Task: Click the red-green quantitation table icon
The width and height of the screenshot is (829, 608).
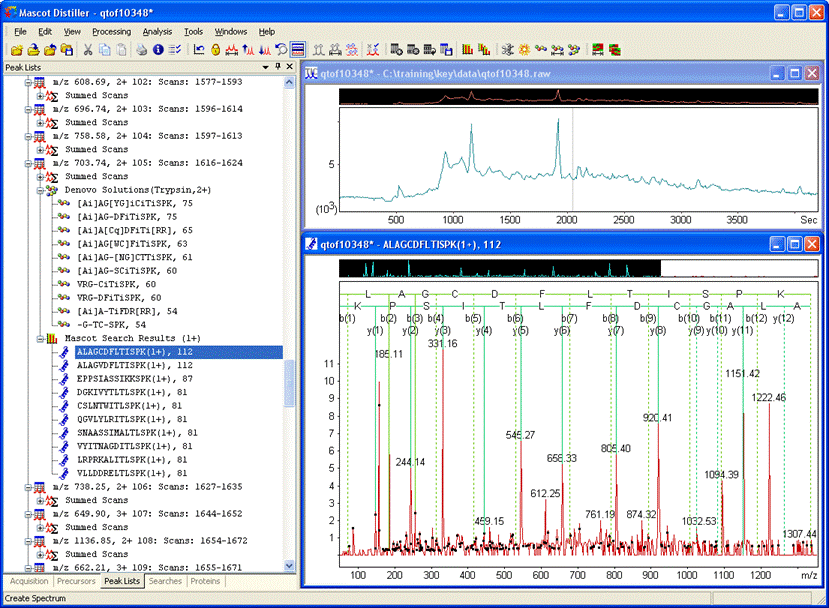Action: pyautogui.click(x=597, y=50)
